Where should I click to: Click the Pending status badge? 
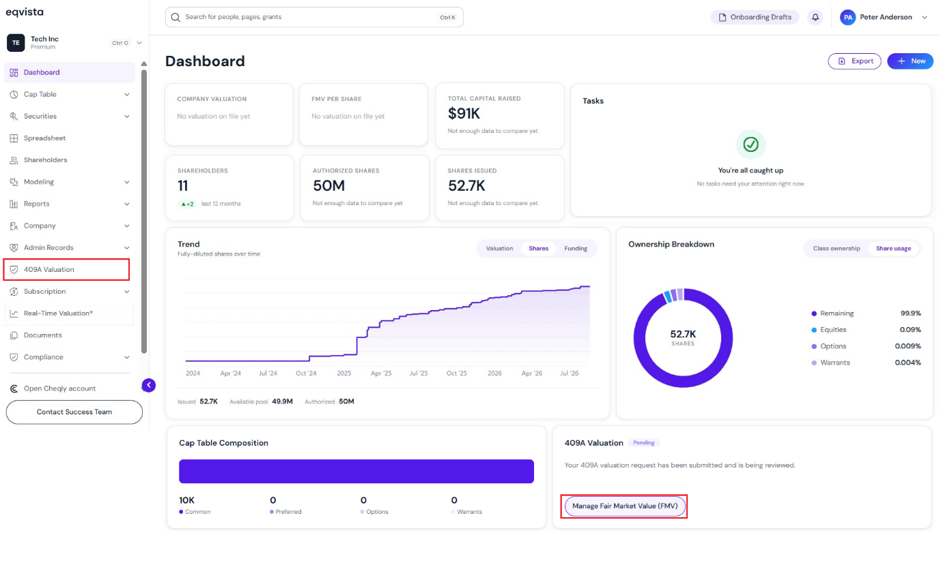click(x=644, y=443)
